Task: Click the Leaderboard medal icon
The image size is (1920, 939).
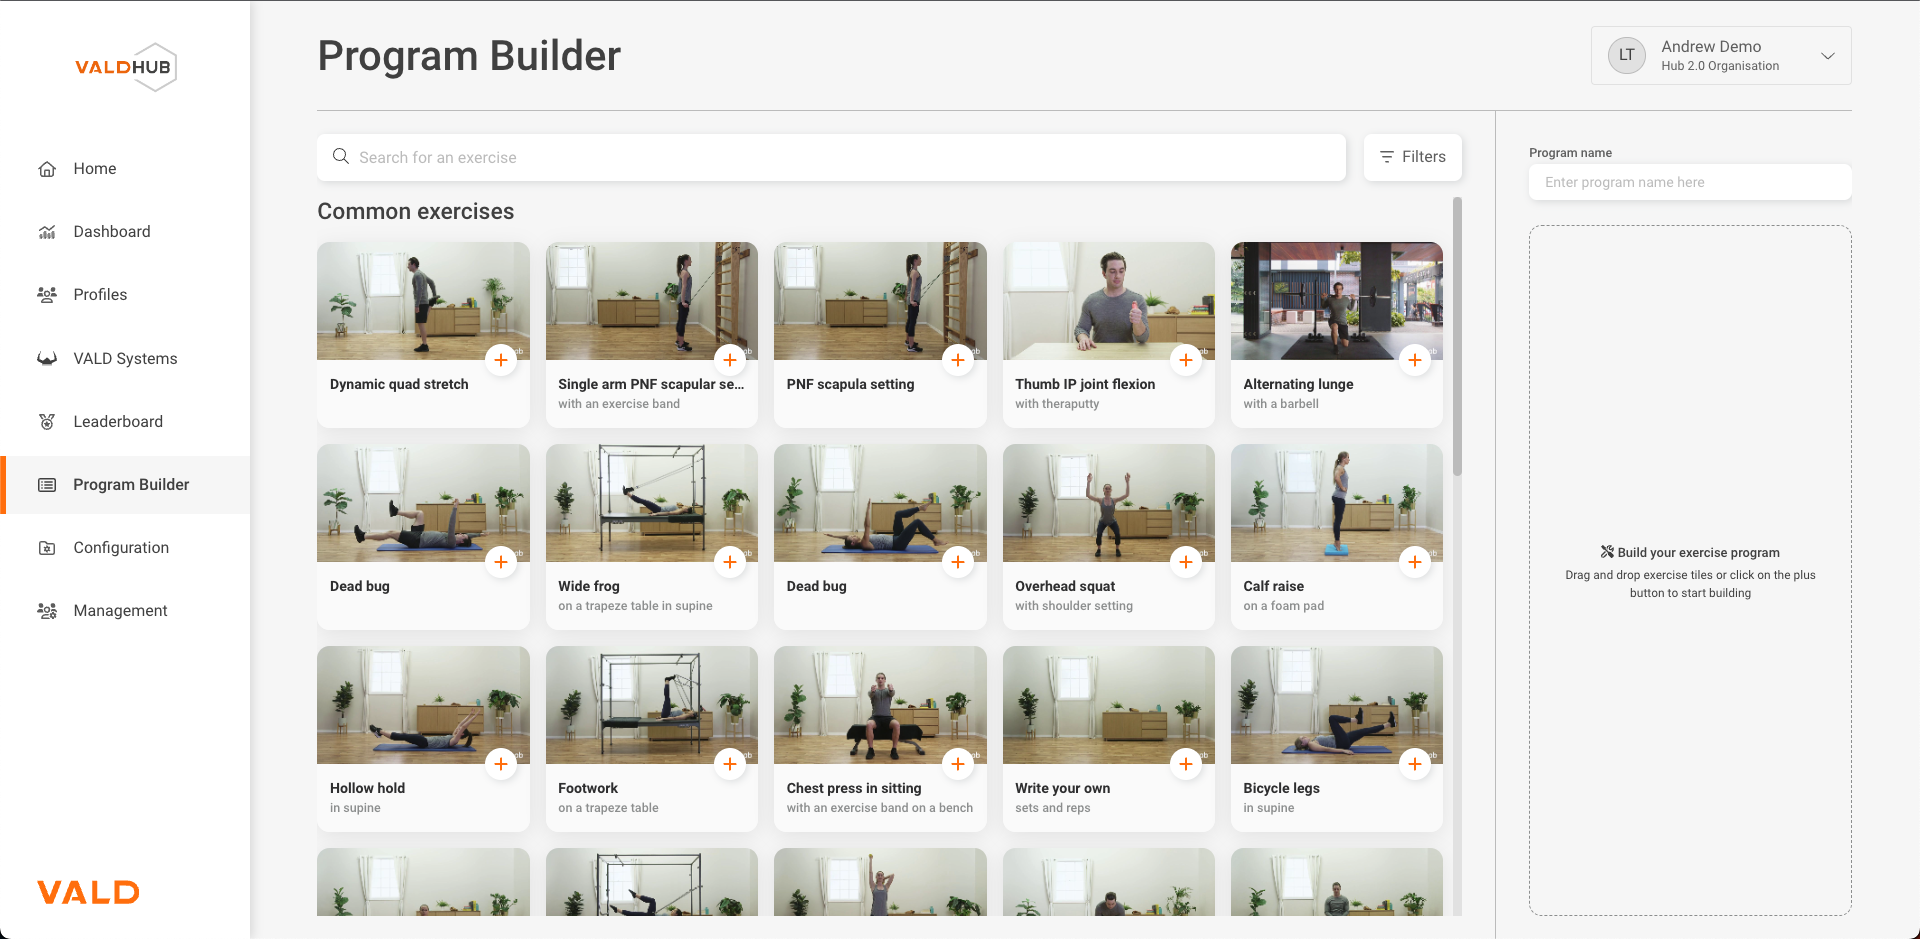Action: click(x=47, y=422)
